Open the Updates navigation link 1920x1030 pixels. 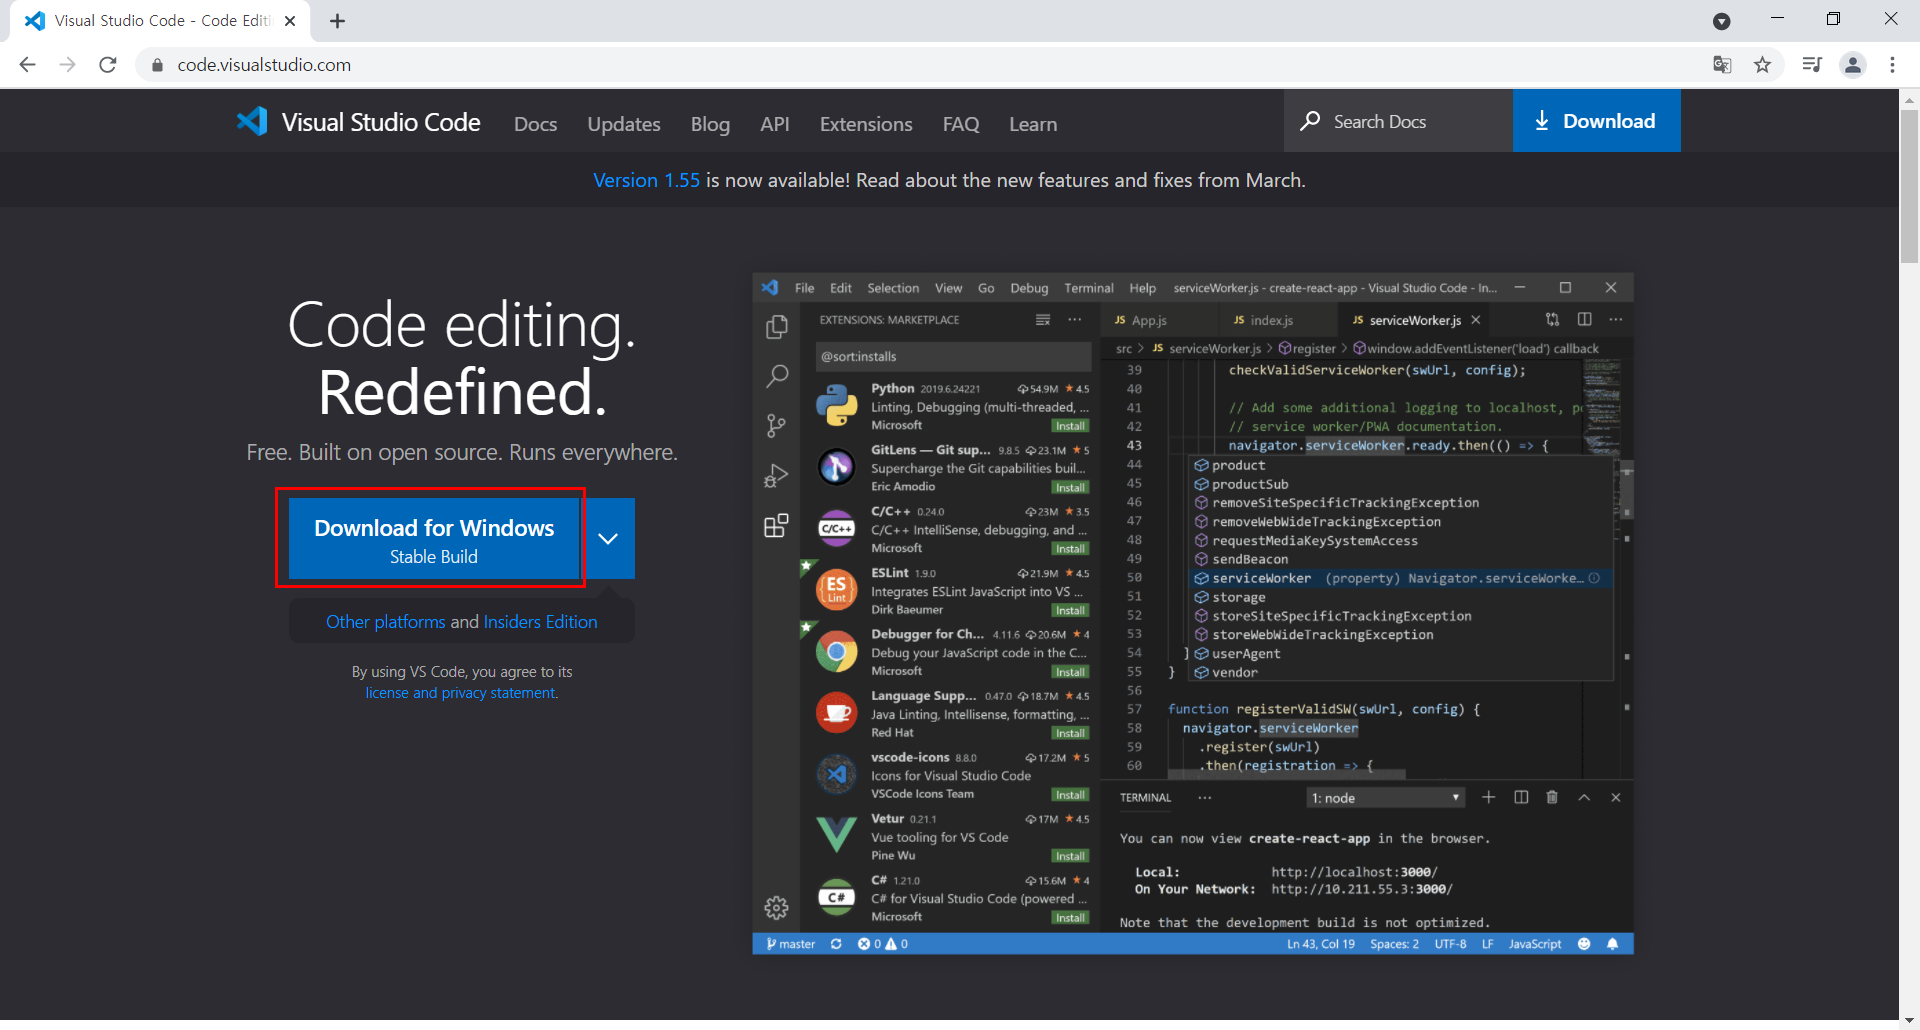click(x=624, y=124)
